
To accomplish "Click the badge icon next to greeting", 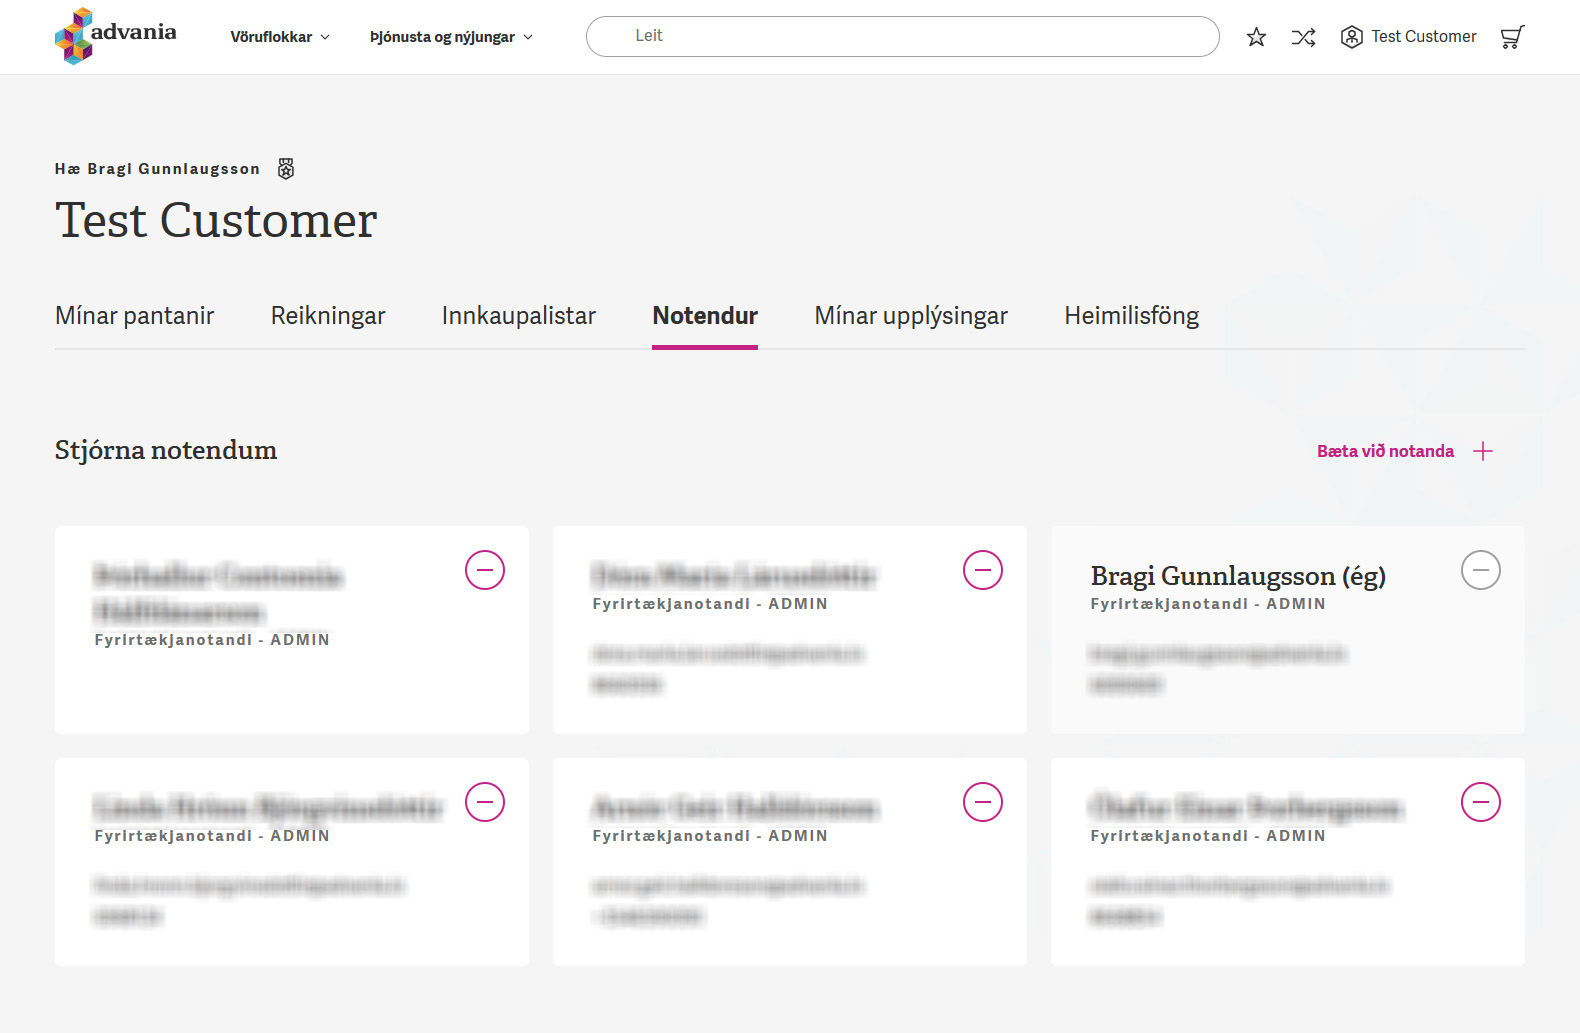I will [286, 169].
